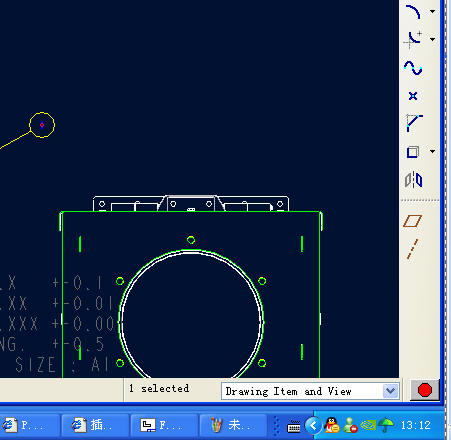Expand hidden tray icons arrow
Viewport: 451px width, 440px height.
coord(313,425)
